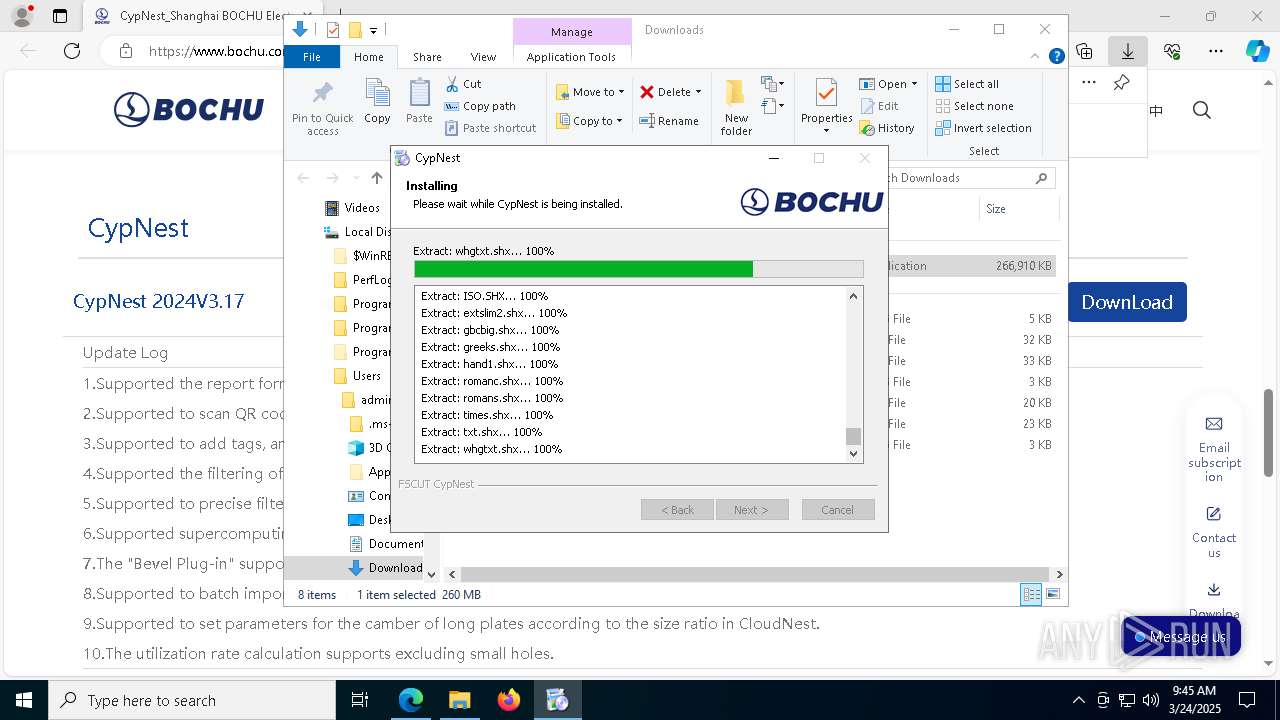Screen dimensions: 1280x720
Task: Click the Size column header
Action: pos(1018,209)
